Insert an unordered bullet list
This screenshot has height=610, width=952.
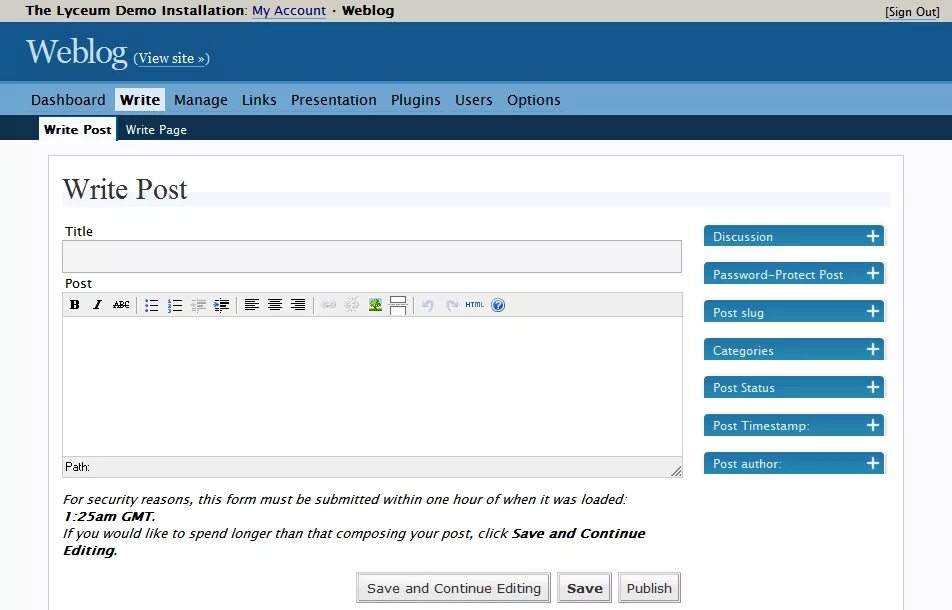click(151, 305)
